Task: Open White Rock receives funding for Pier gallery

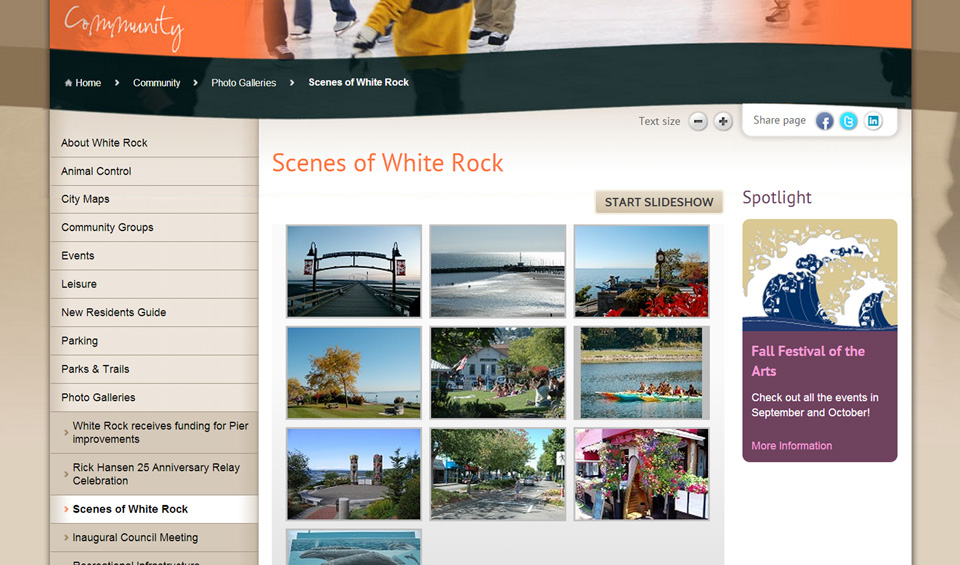Action: click(x=154, y=432)
